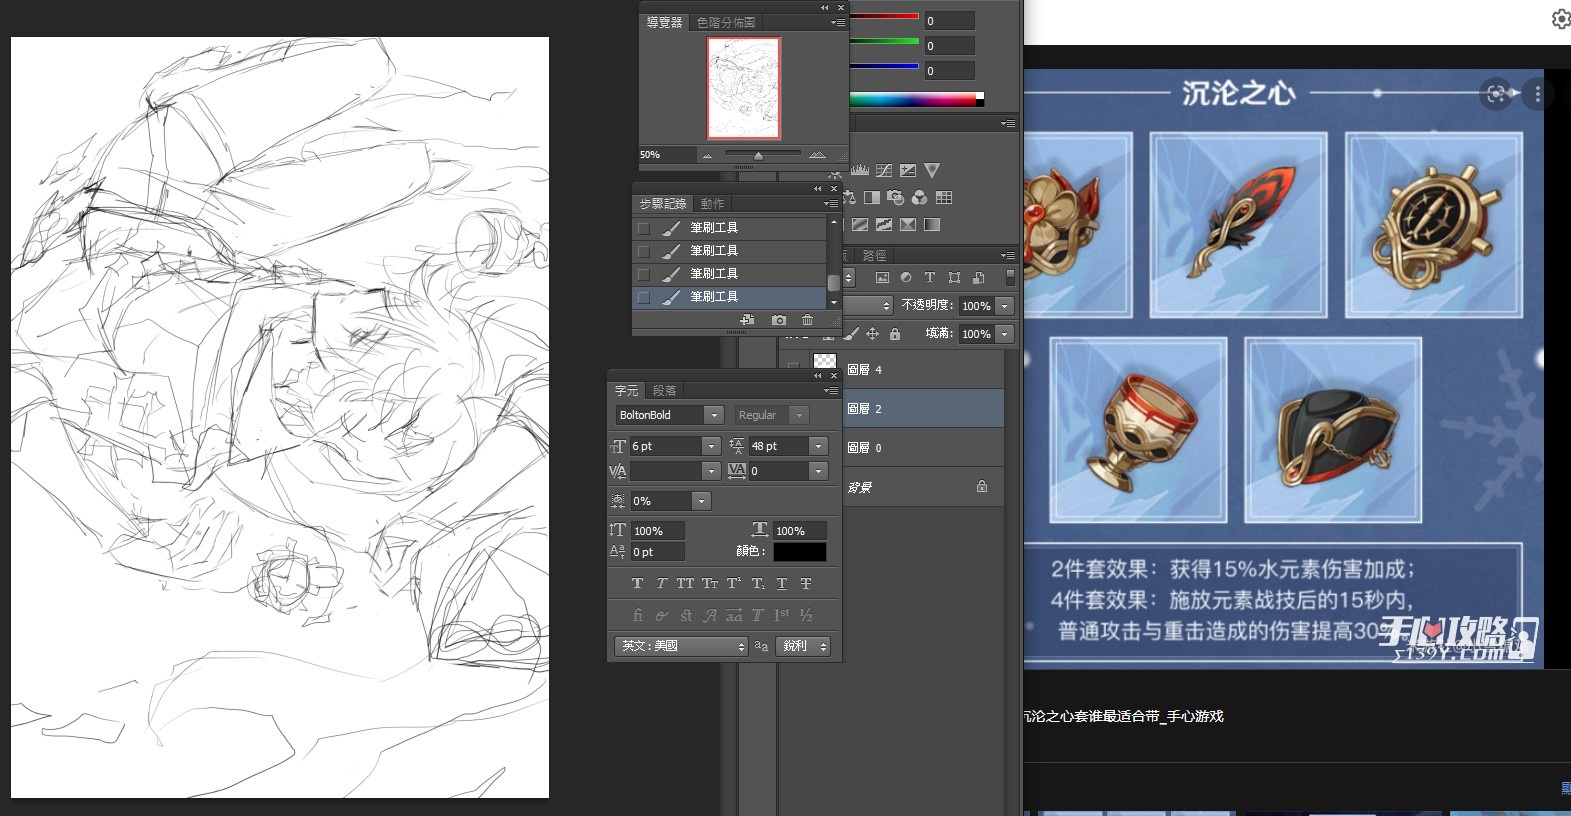Add an Exposure adjustment layer

pyautogui.click(x=908, y=171)
